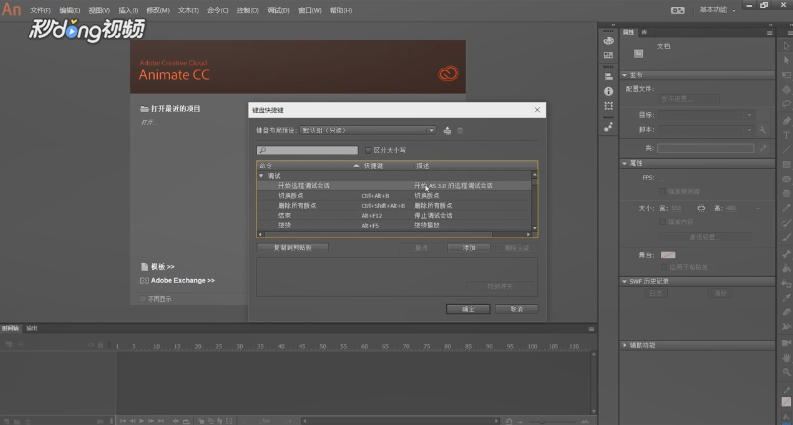Toggle 缩放帧间距 checkbox under FPS
The width and height of the screenshot is (793, 425).
coord(663,192)
